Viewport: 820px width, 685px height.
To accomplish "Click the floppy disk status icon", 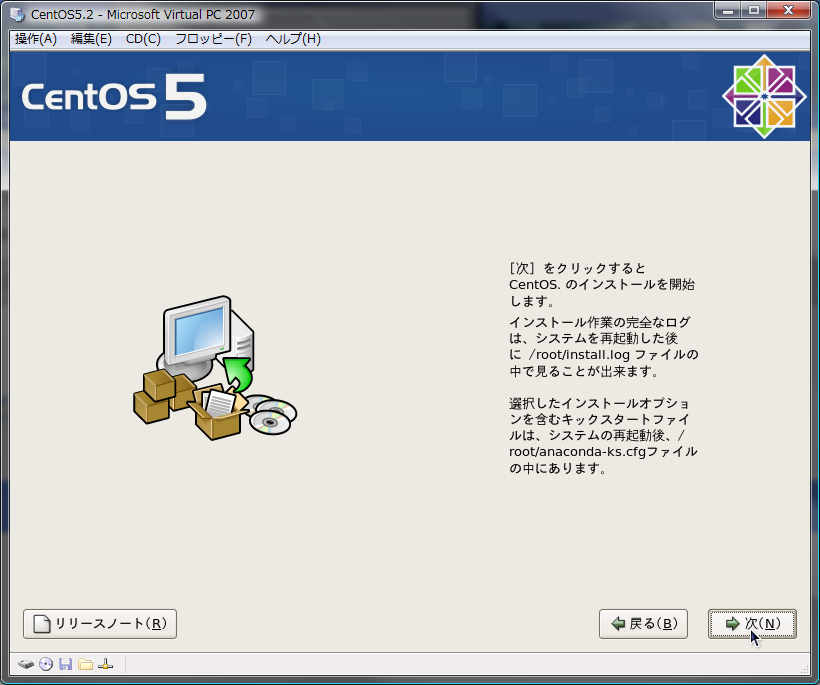I will tap(65, 665).
